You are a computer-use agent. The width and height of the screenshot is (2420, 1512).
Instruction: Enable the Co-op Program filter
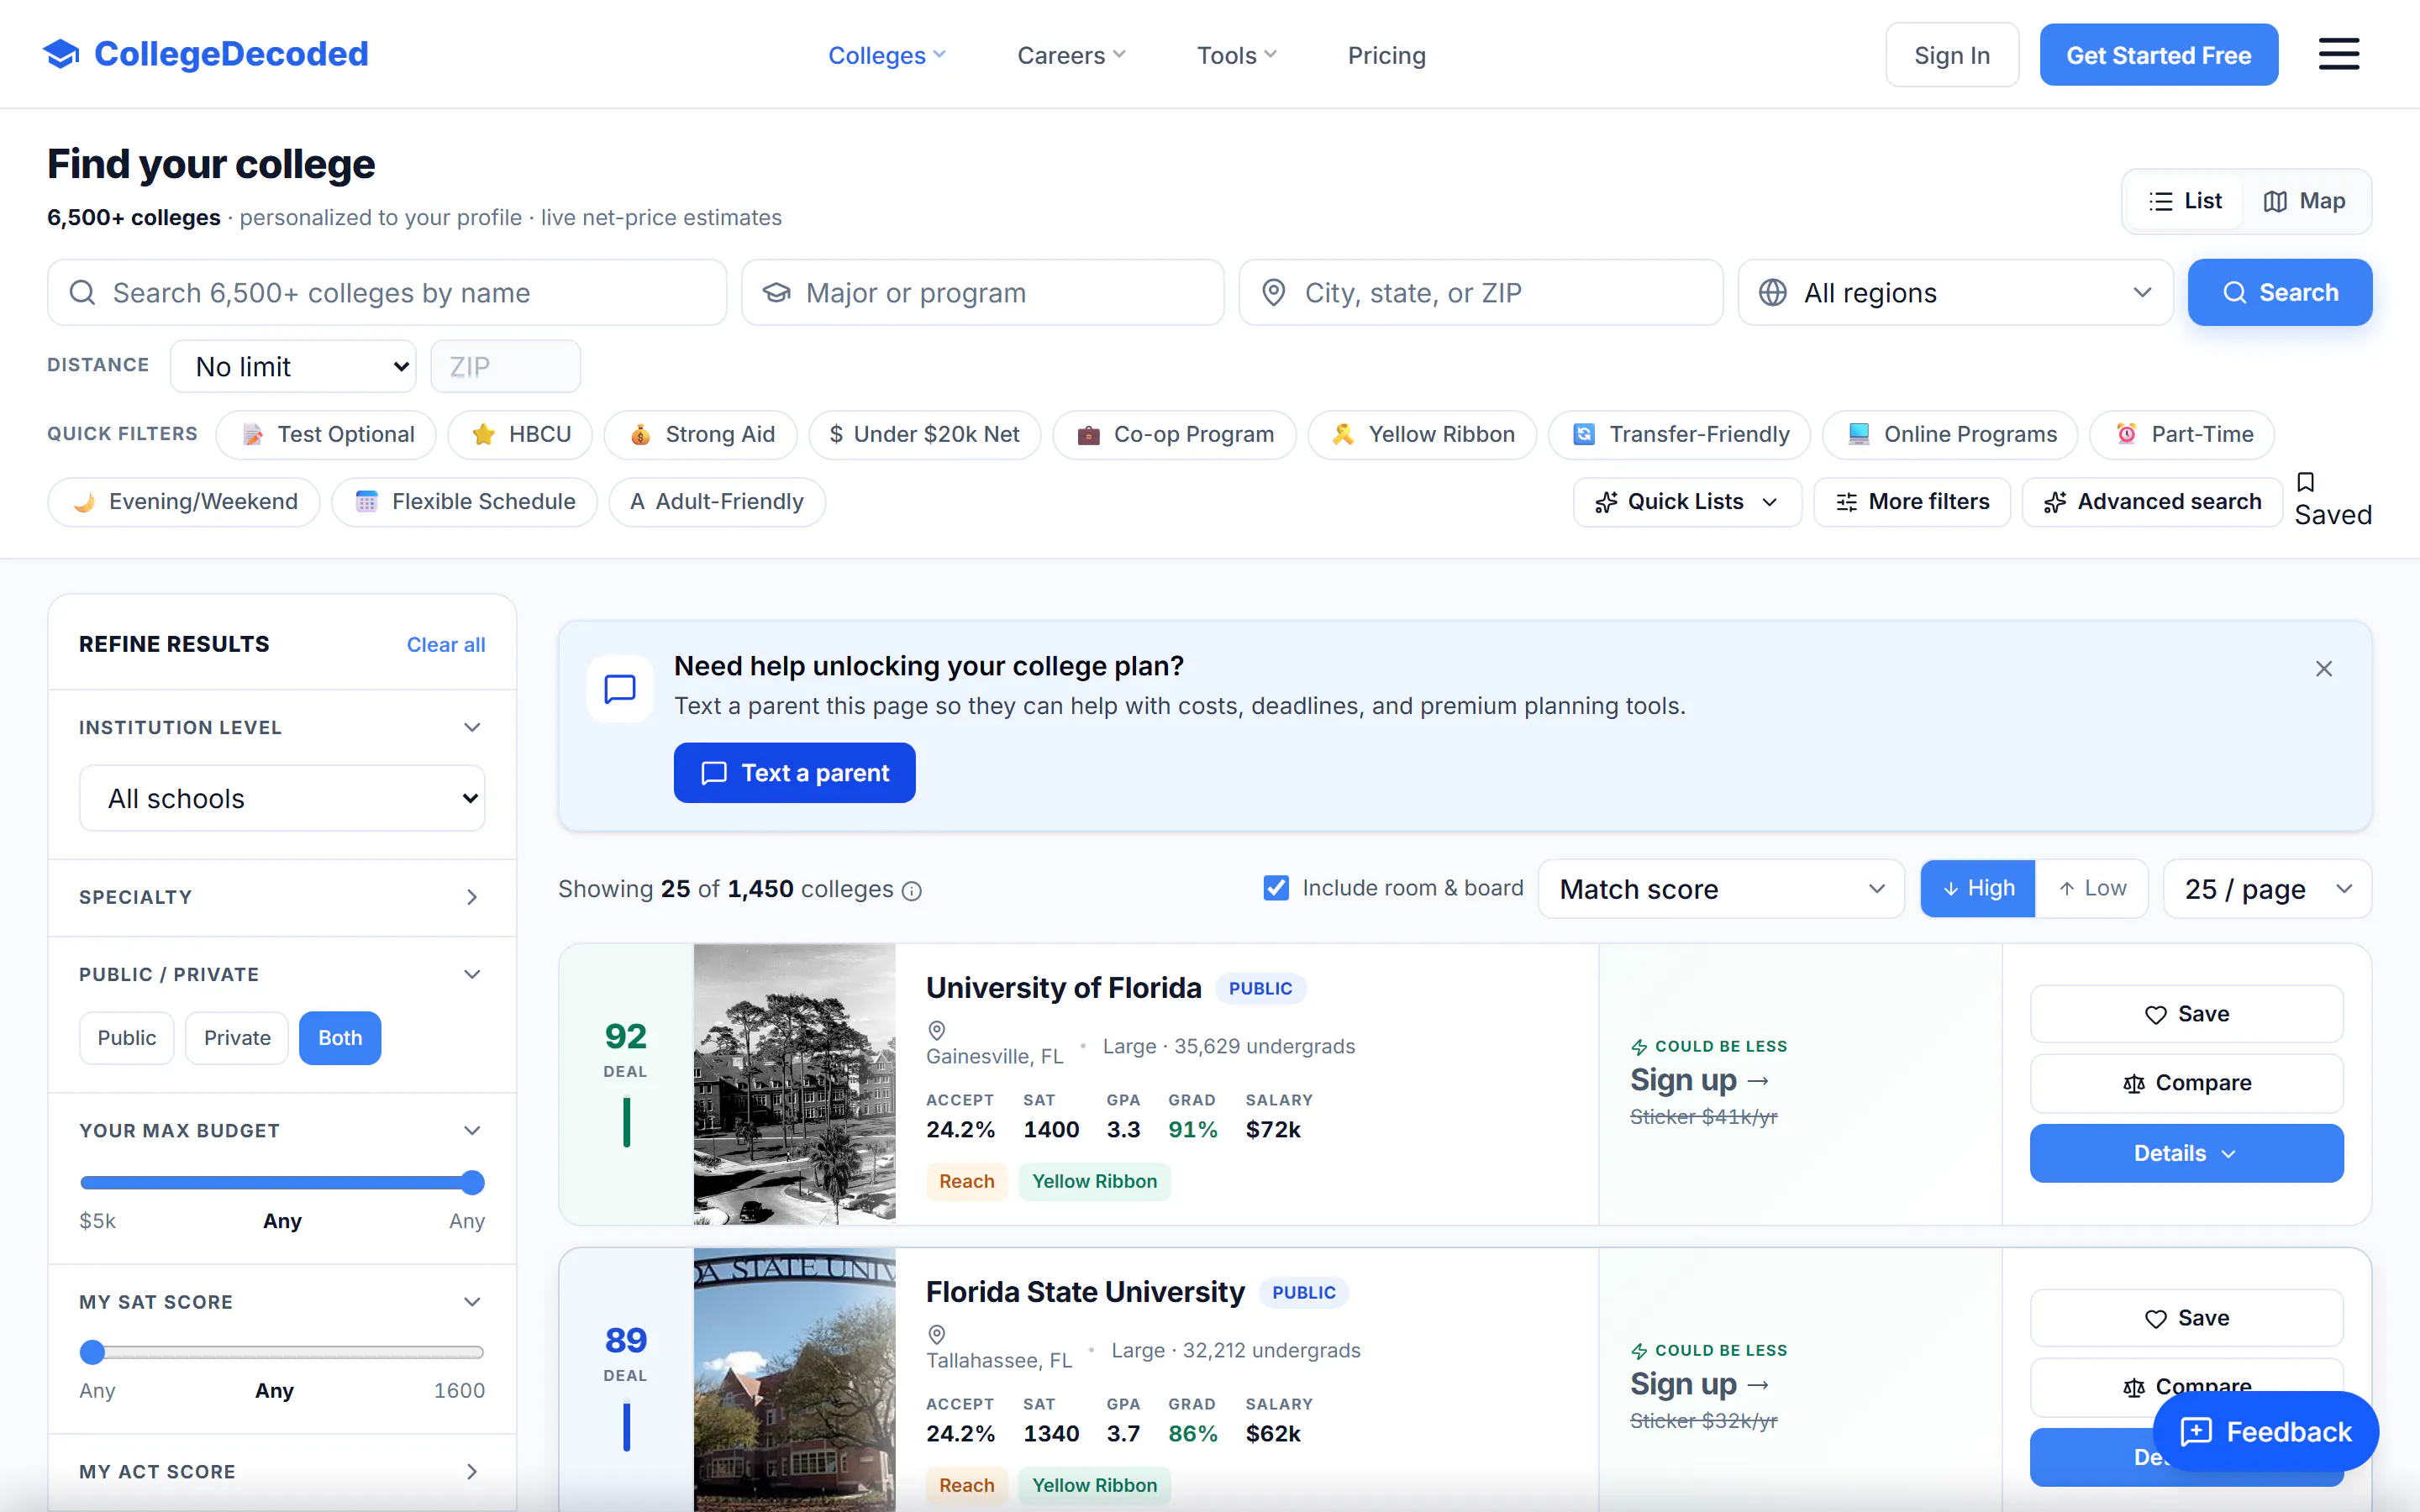tap(1174, 434)
